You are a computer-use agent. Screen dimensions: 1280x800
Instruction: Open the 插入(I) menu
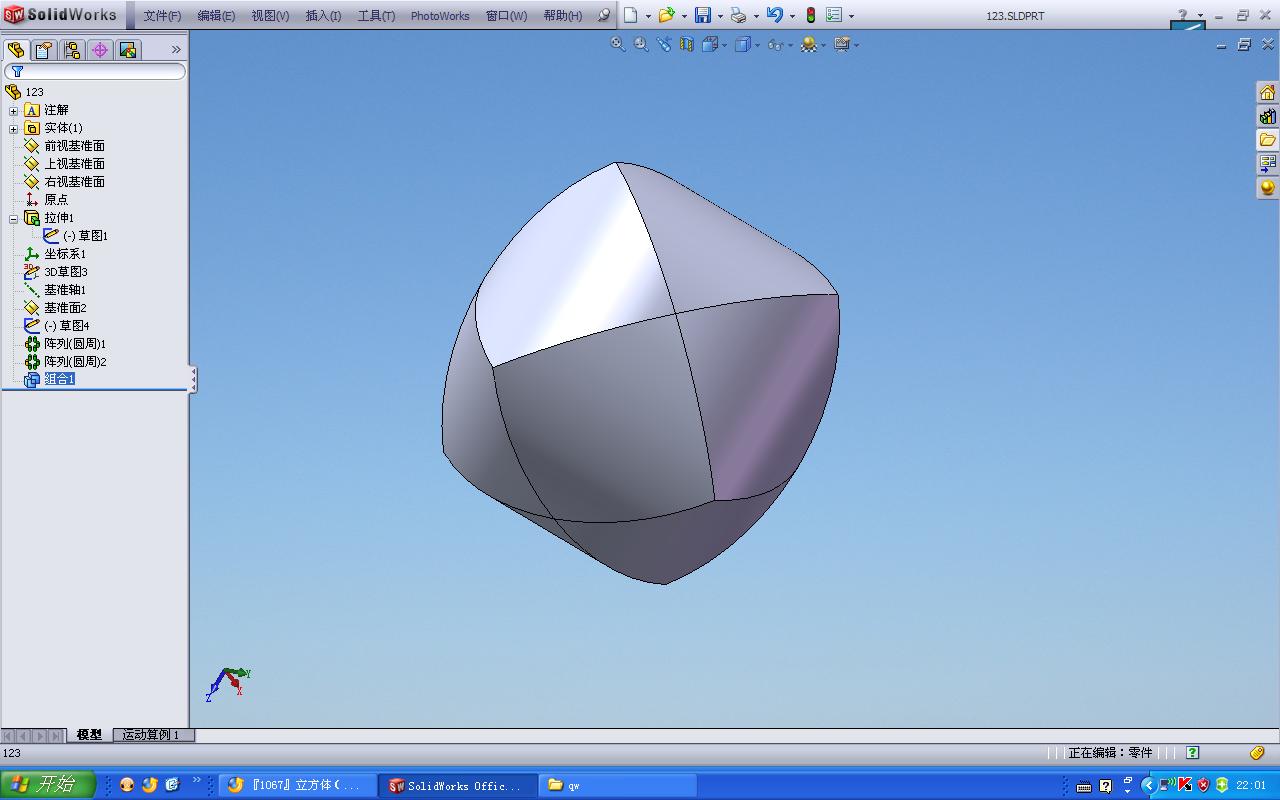pos(323,16)
